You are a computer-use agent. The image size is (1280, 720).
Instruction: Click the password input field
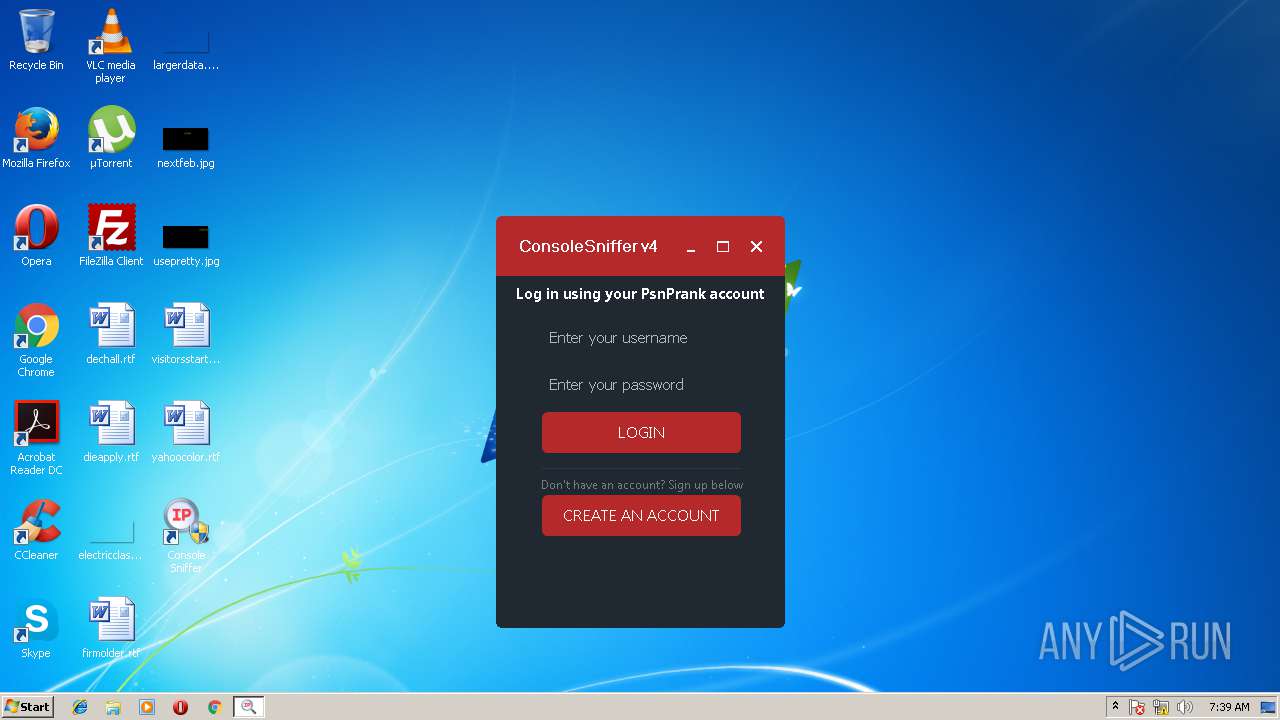641,385
